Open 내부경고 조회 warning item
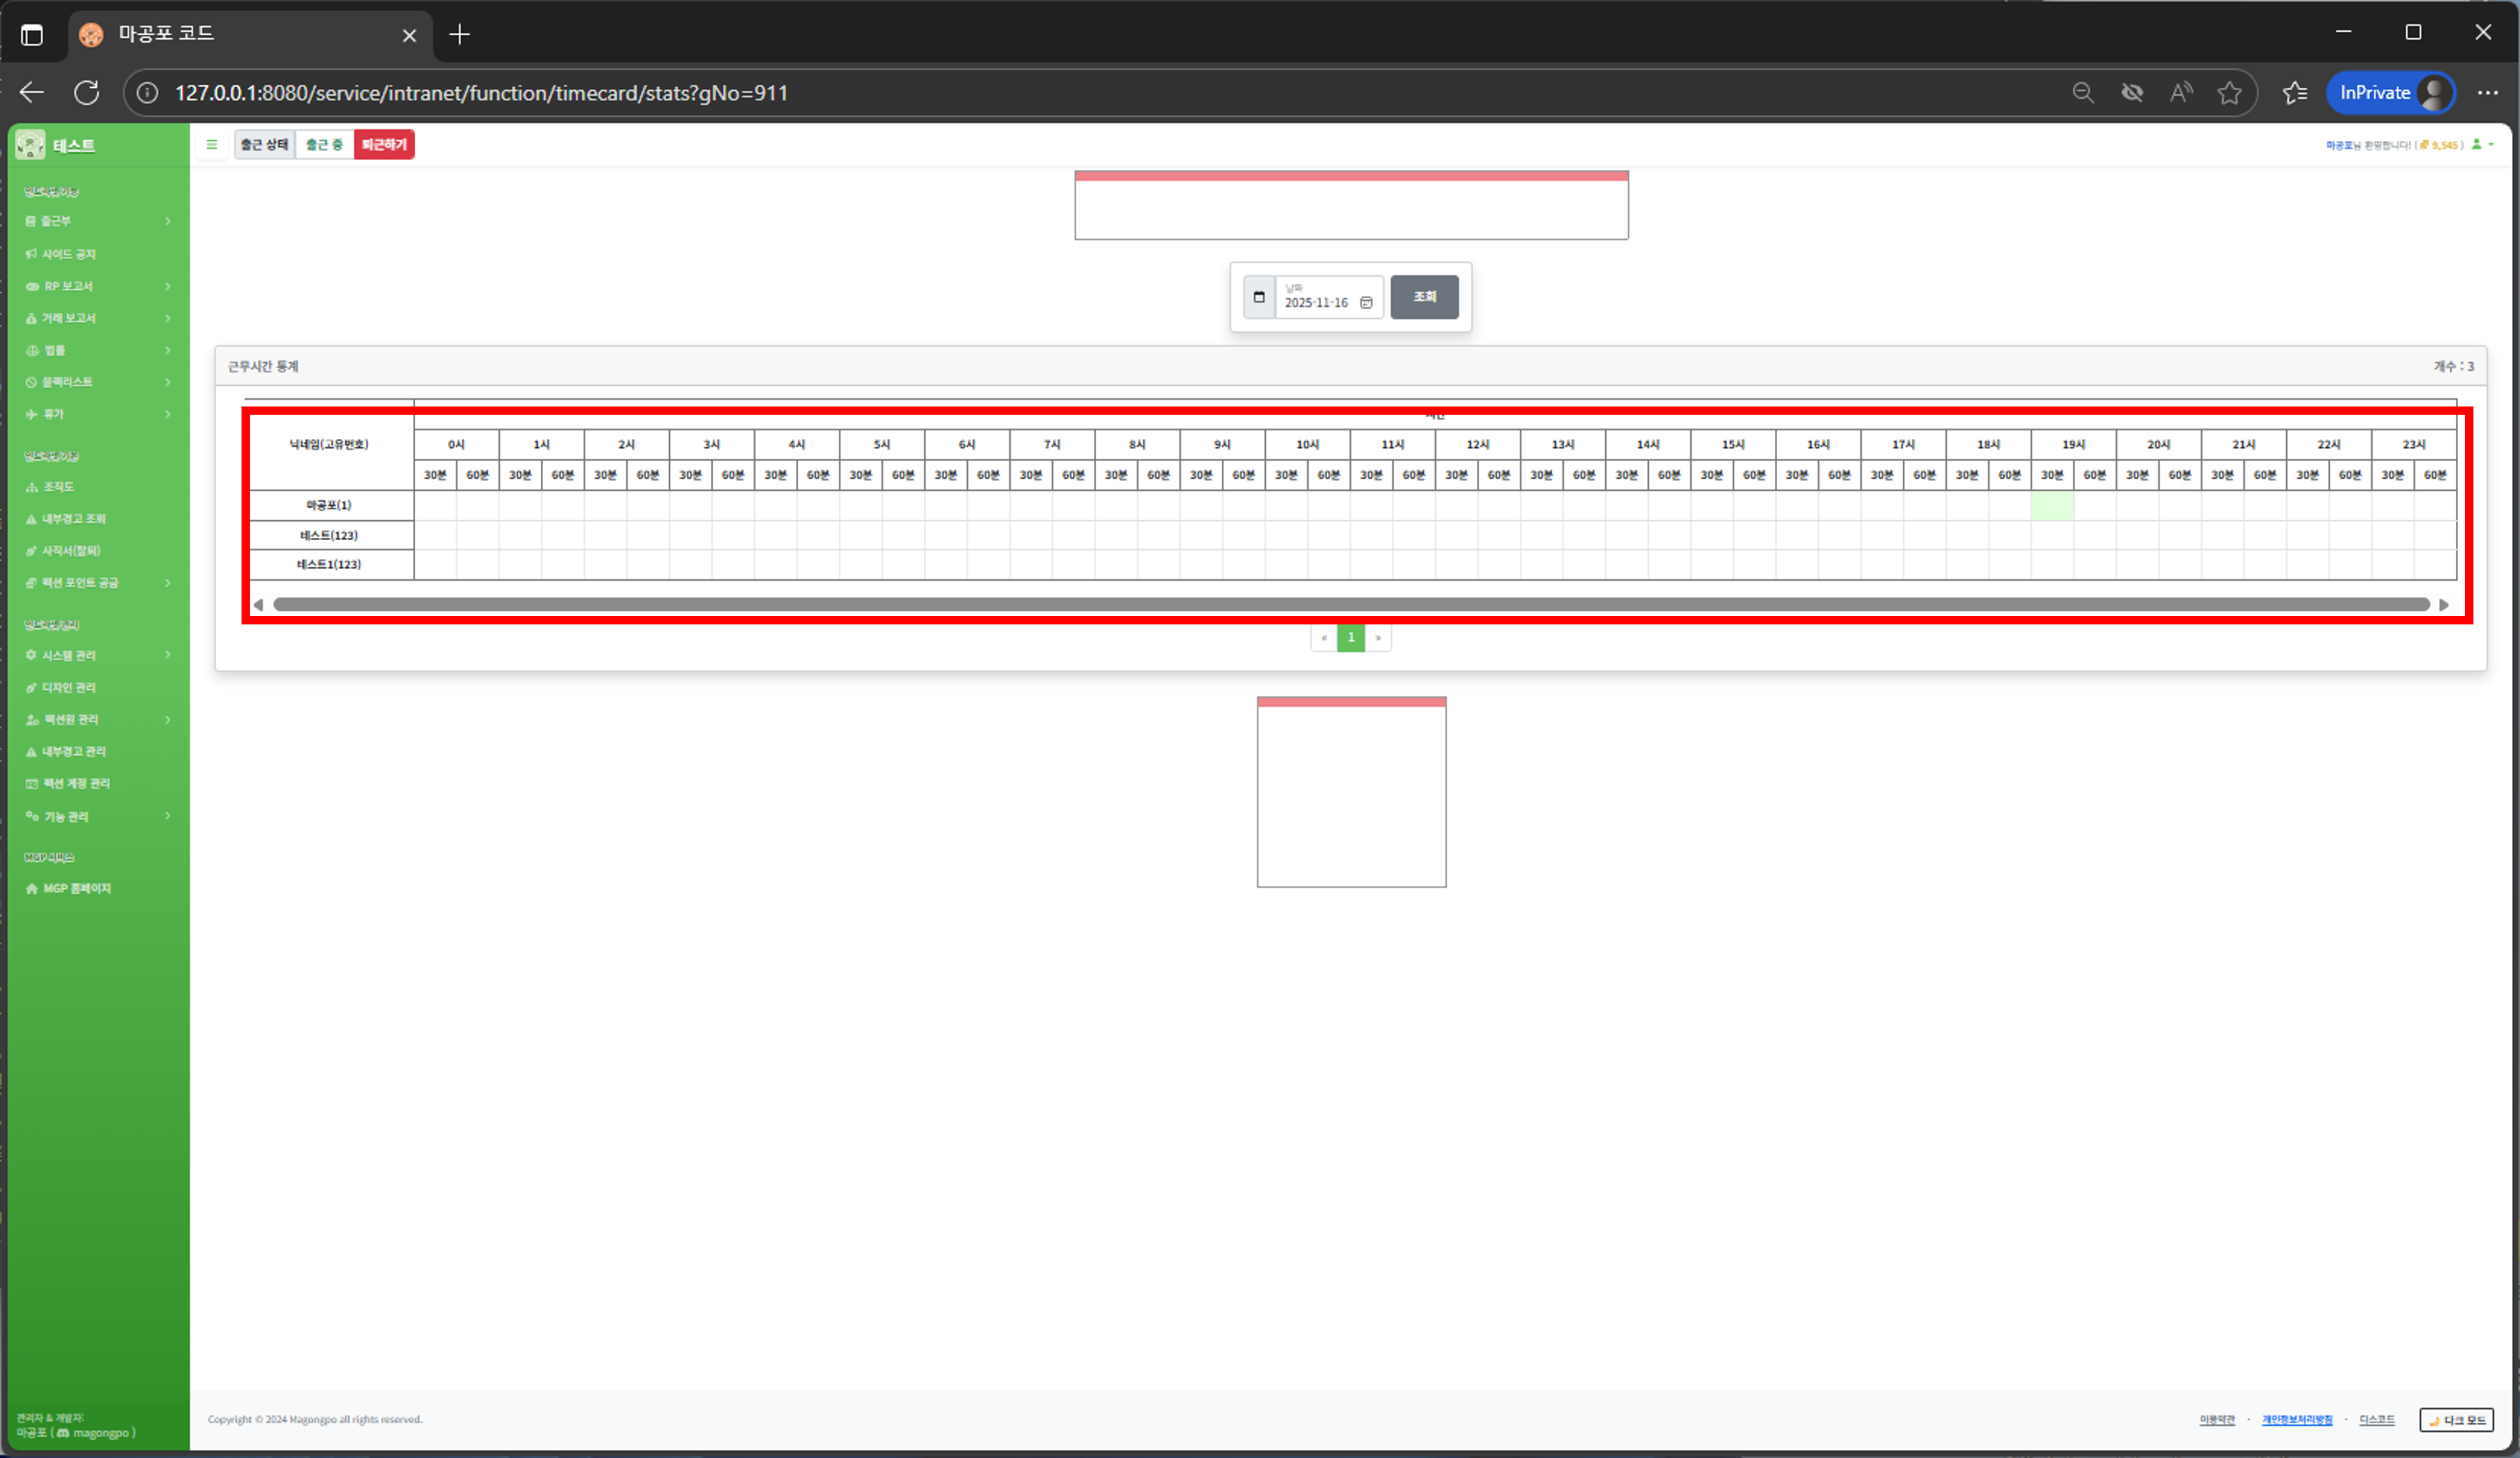 pos(73,519)
